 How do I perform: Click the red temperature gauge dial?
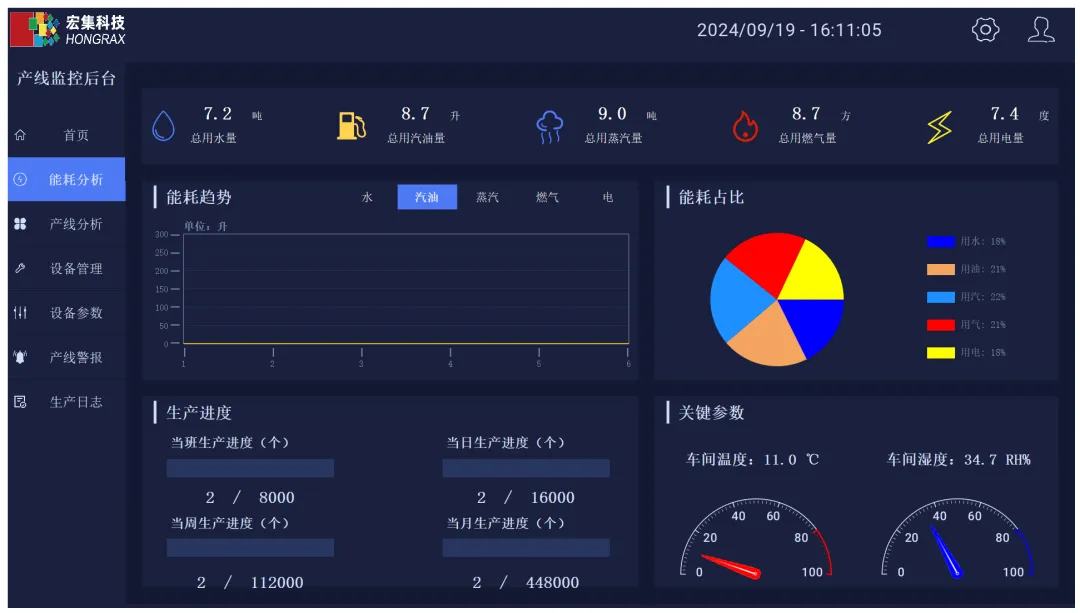pyautogui.click(x=756, y=539)
